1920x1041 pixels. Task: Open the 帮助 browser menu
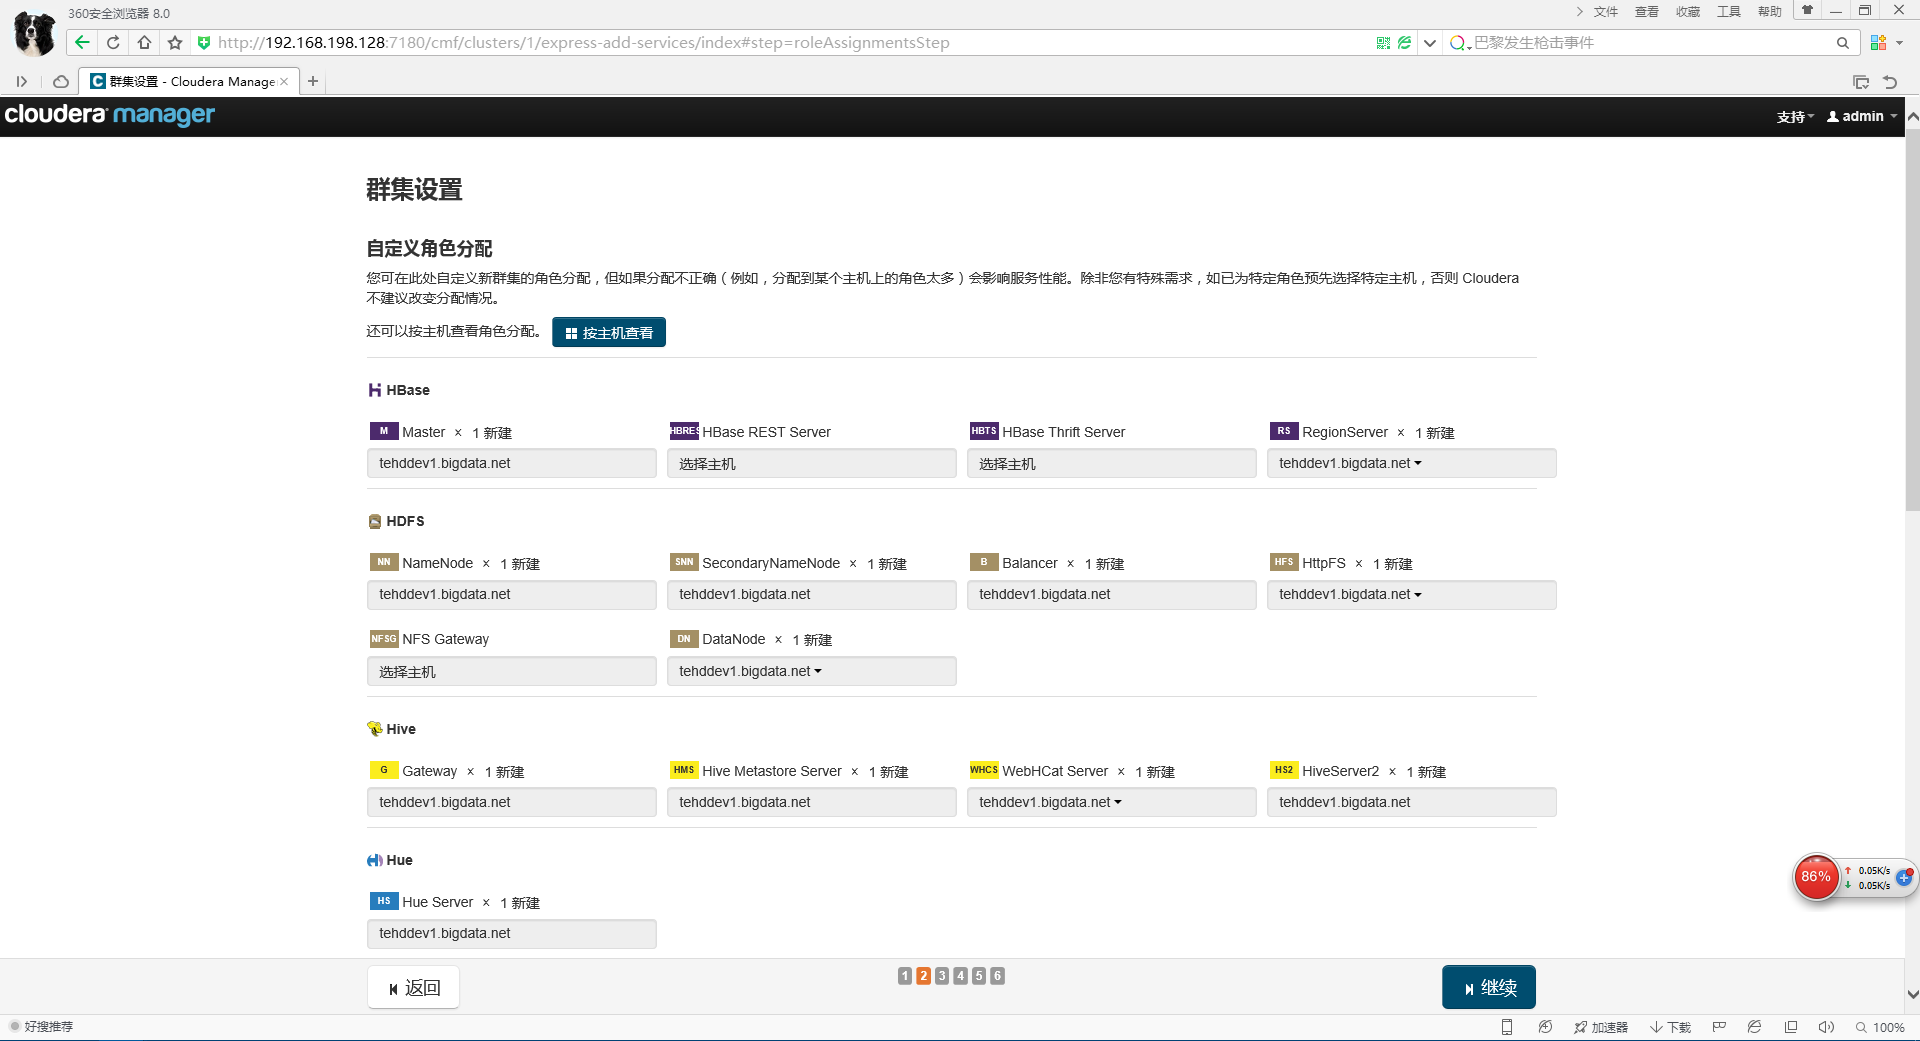coord(1770,12)
